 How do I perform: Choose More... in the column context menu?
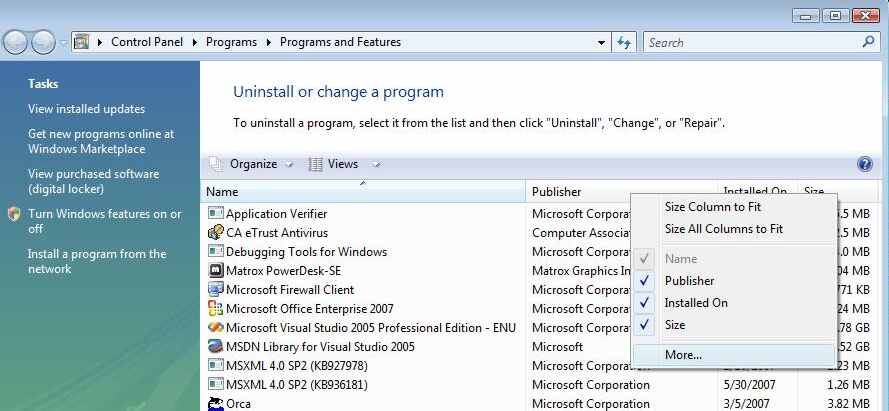(x=683, y=355)
